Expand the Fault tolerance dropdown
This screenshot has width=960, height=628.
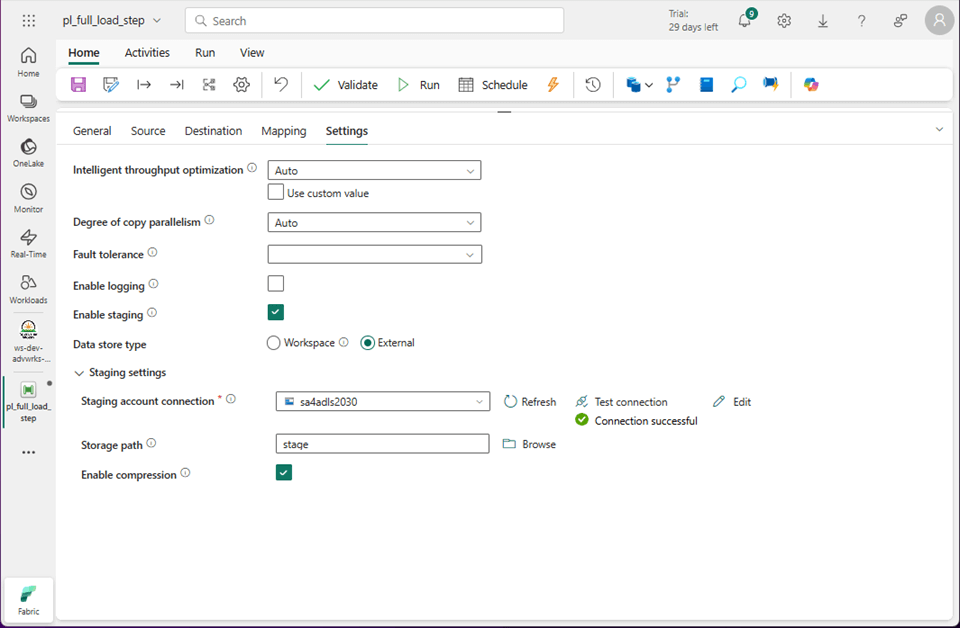pyautogui.click(x=374, y=255)
